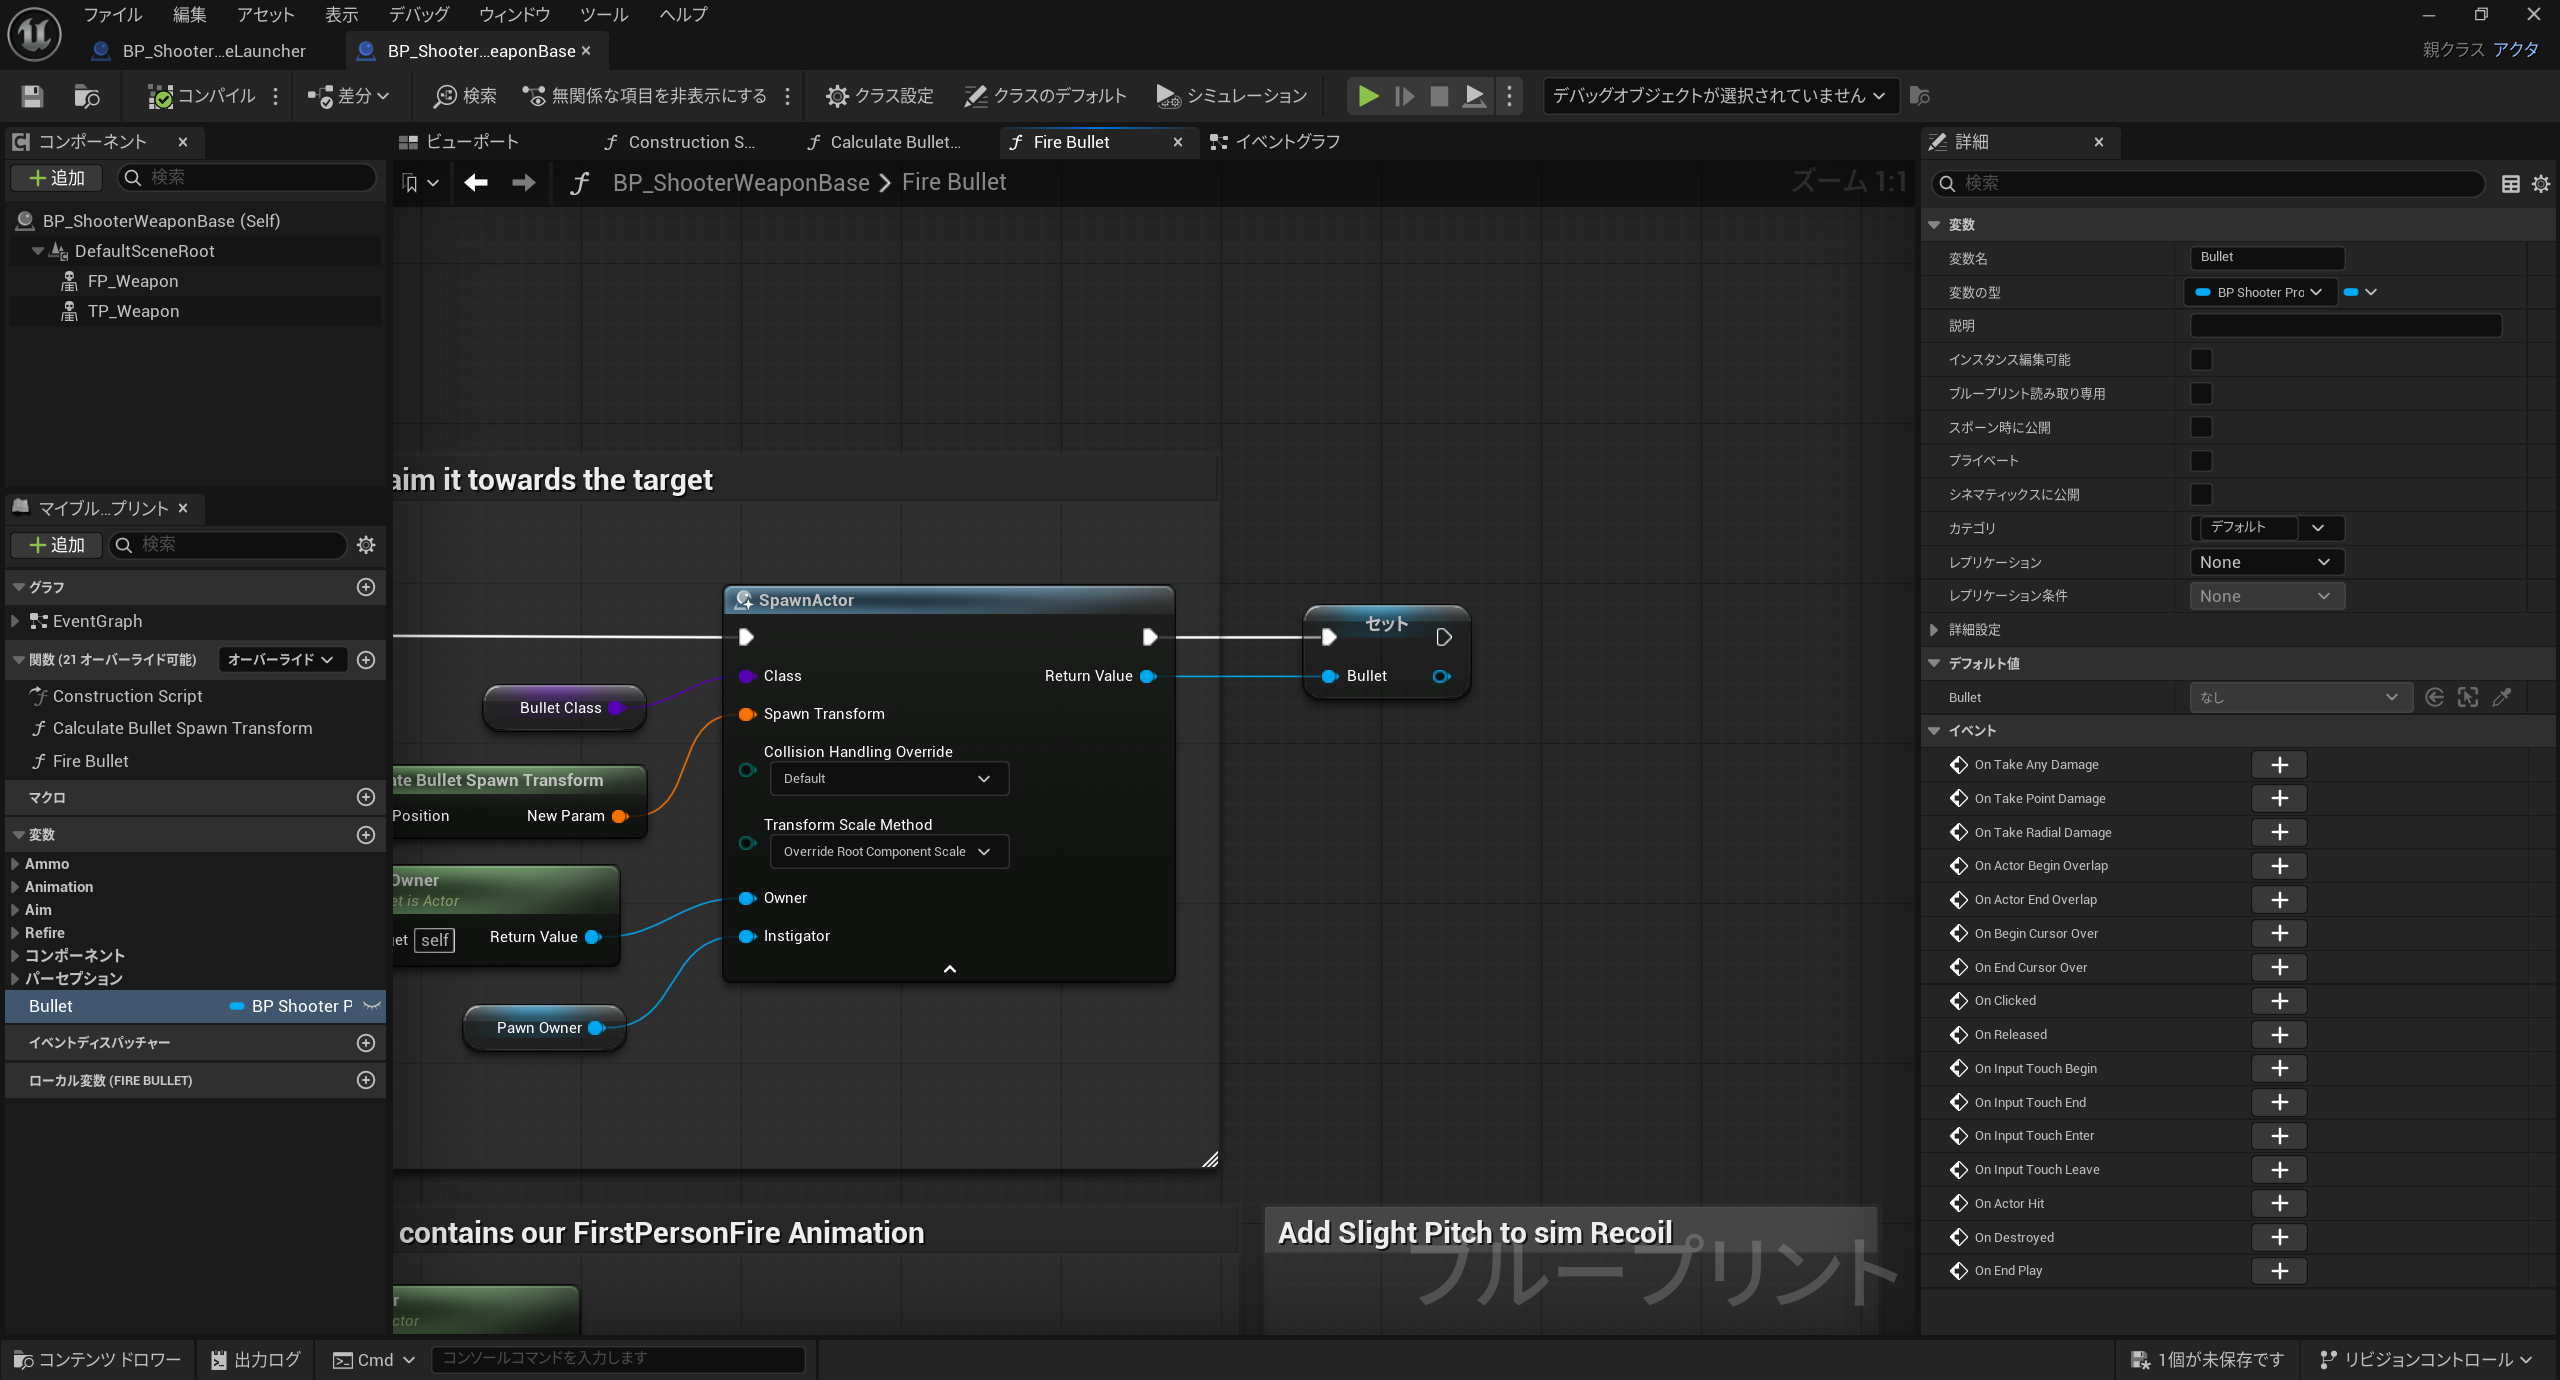This screenshot has width=2560, height=1380.
Task: Open Class Settings gear button
Action: pyautogui.click(x=879, y=96)
